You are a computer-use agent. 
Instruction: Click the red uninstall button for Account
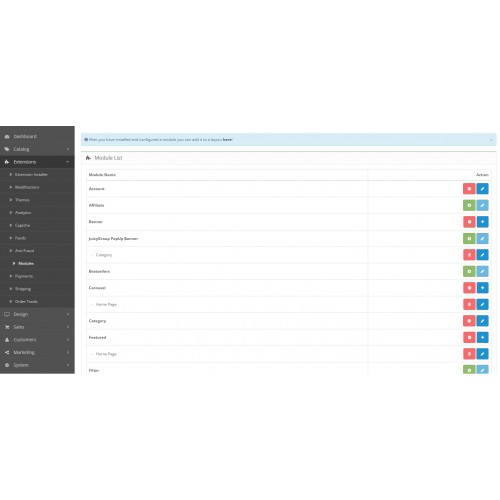pyautogui.click(x=469, y=189)
